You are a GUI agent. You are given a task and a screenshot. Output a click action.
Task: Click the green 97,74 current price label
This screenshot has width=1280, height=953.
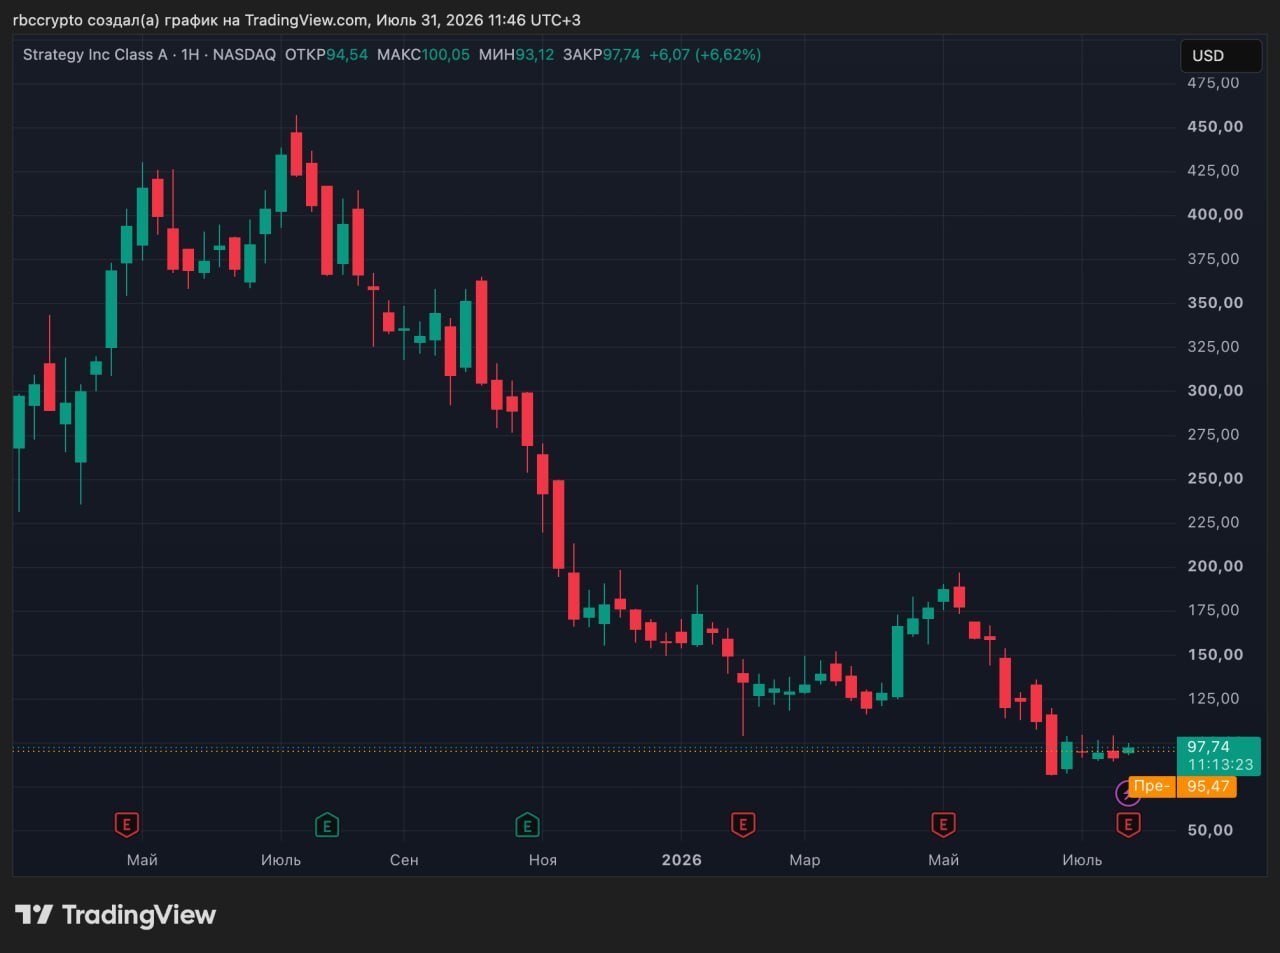tap(1208, 747)
